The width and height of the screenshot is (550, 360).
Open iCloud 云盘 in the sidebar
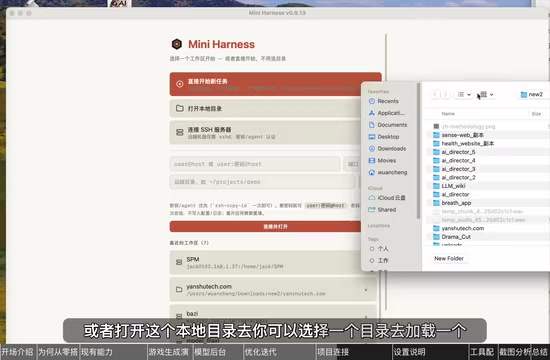tap(387, 198)
